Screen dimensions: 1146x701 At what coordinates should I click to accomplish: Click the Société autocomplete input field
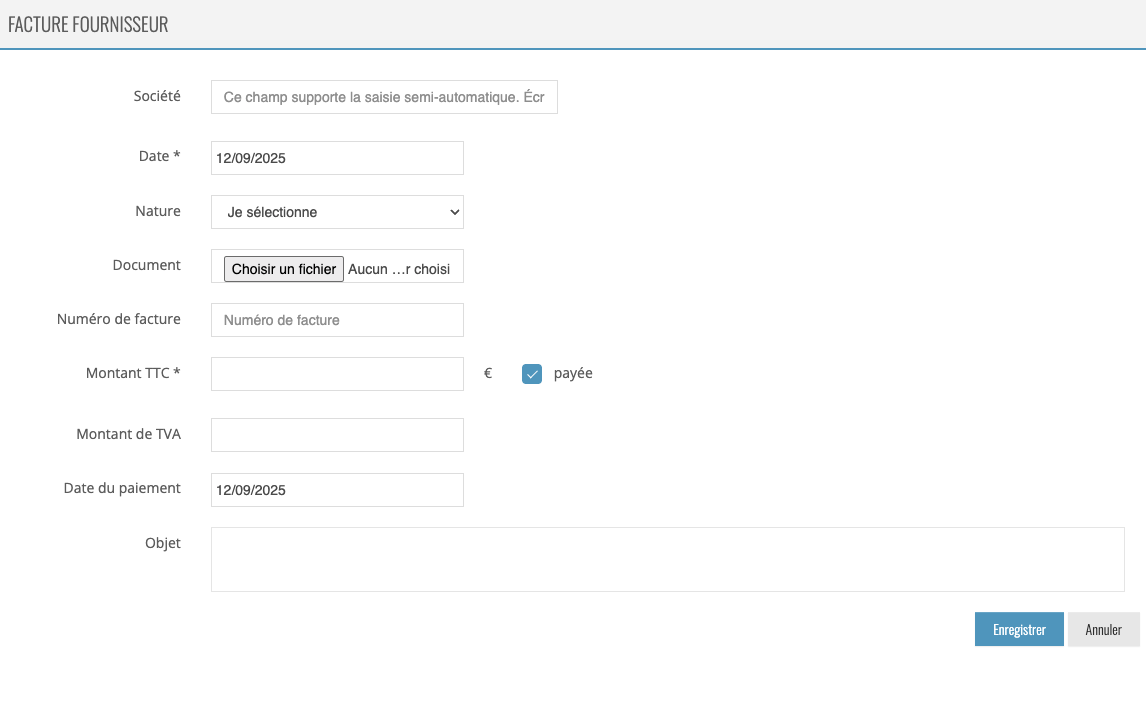tap(384, 97)
